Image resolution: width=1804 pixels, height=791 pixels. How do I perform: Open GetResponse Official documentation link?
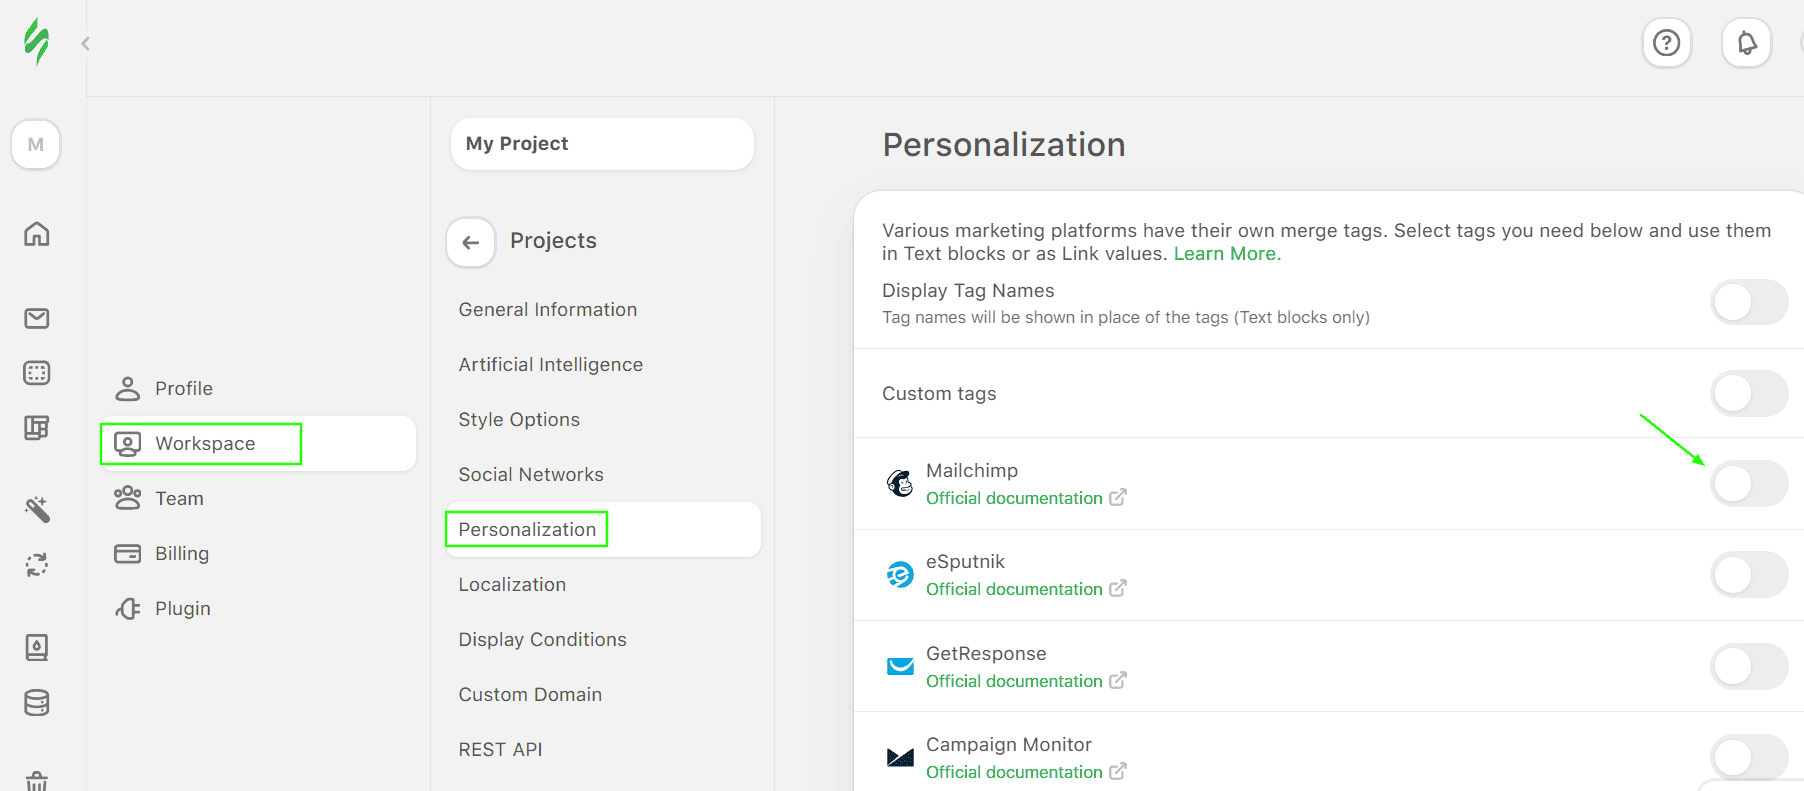pyautogui.click(x=1026, y=681)
